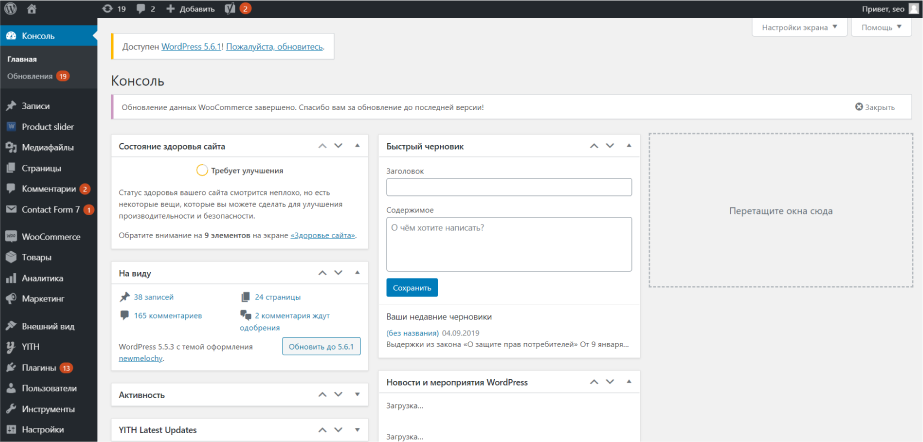Go to WooCommerce menu label
Viewport: 923px width, 442px height.
(51, 237)
